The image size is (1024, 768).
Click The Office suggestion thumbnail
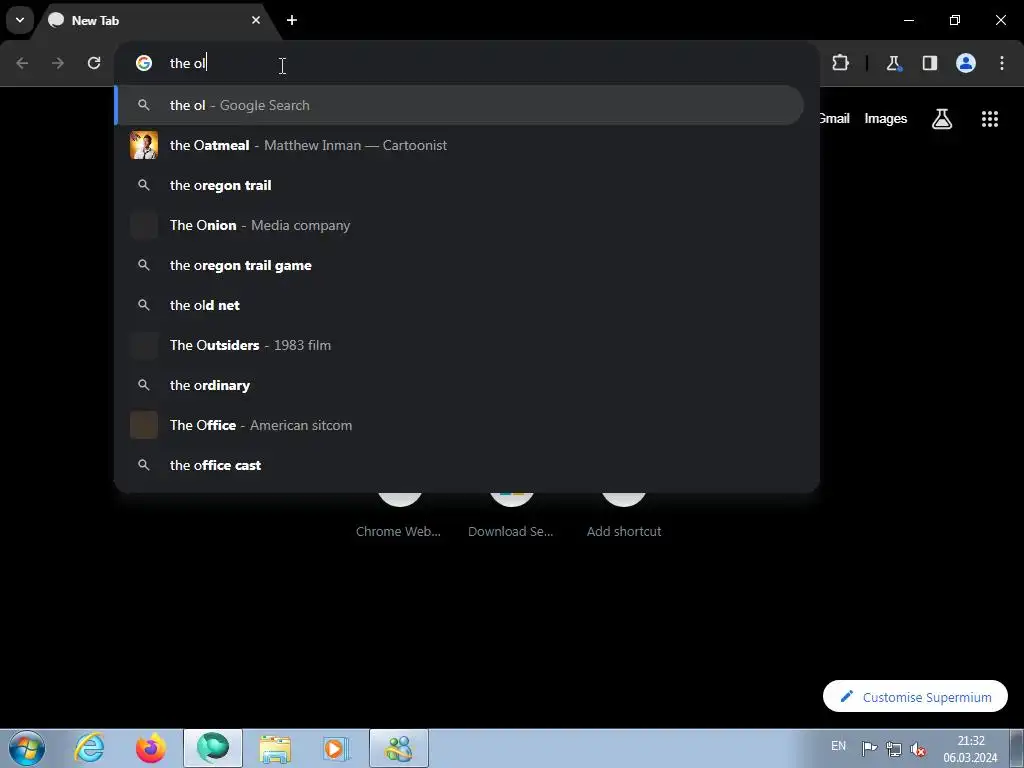pos(144,425)
